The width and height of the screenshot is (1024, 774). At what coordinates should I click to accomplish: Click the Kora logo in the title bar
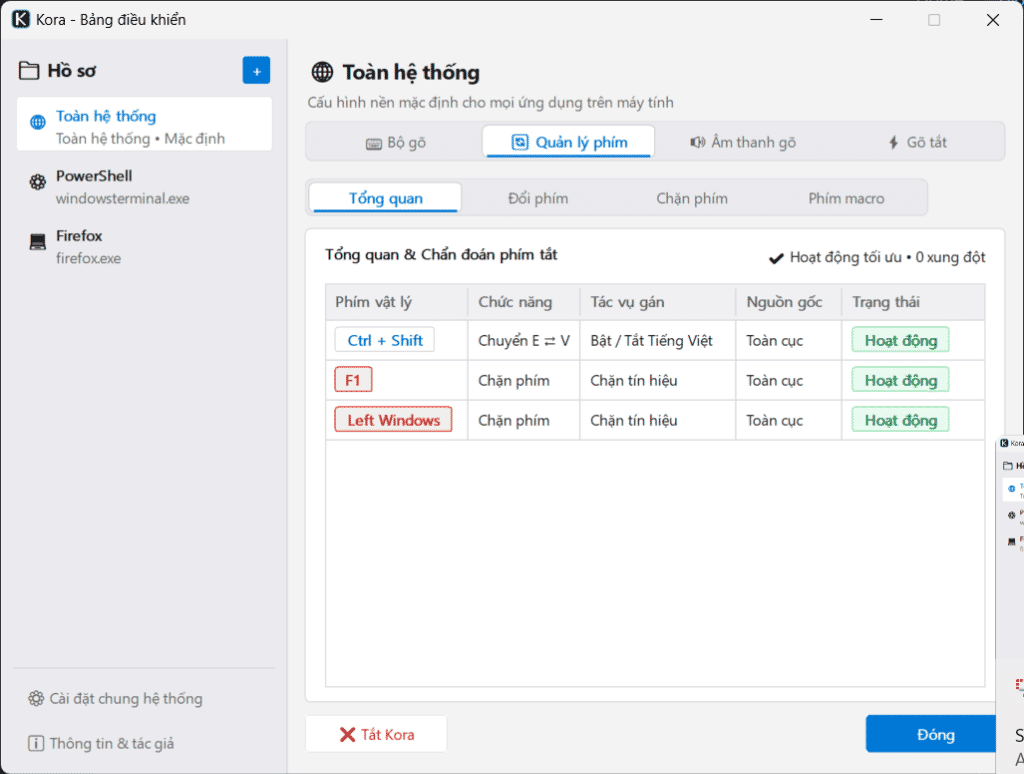[21, 20]
